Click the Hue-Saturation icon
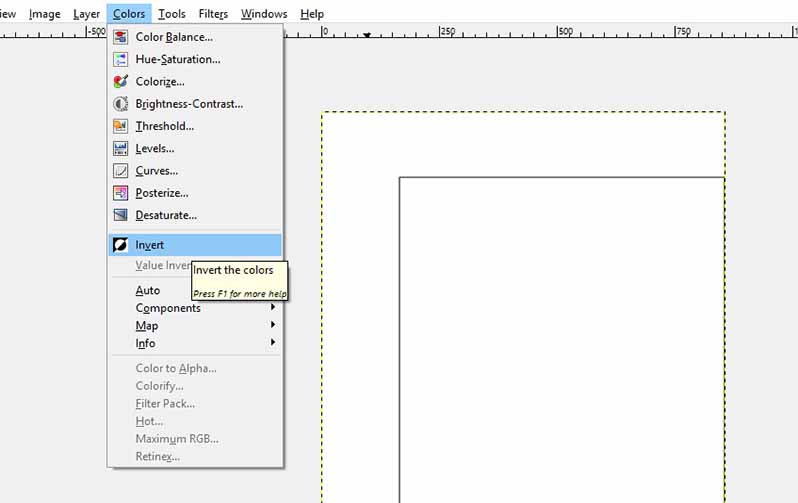 [121, 60]
